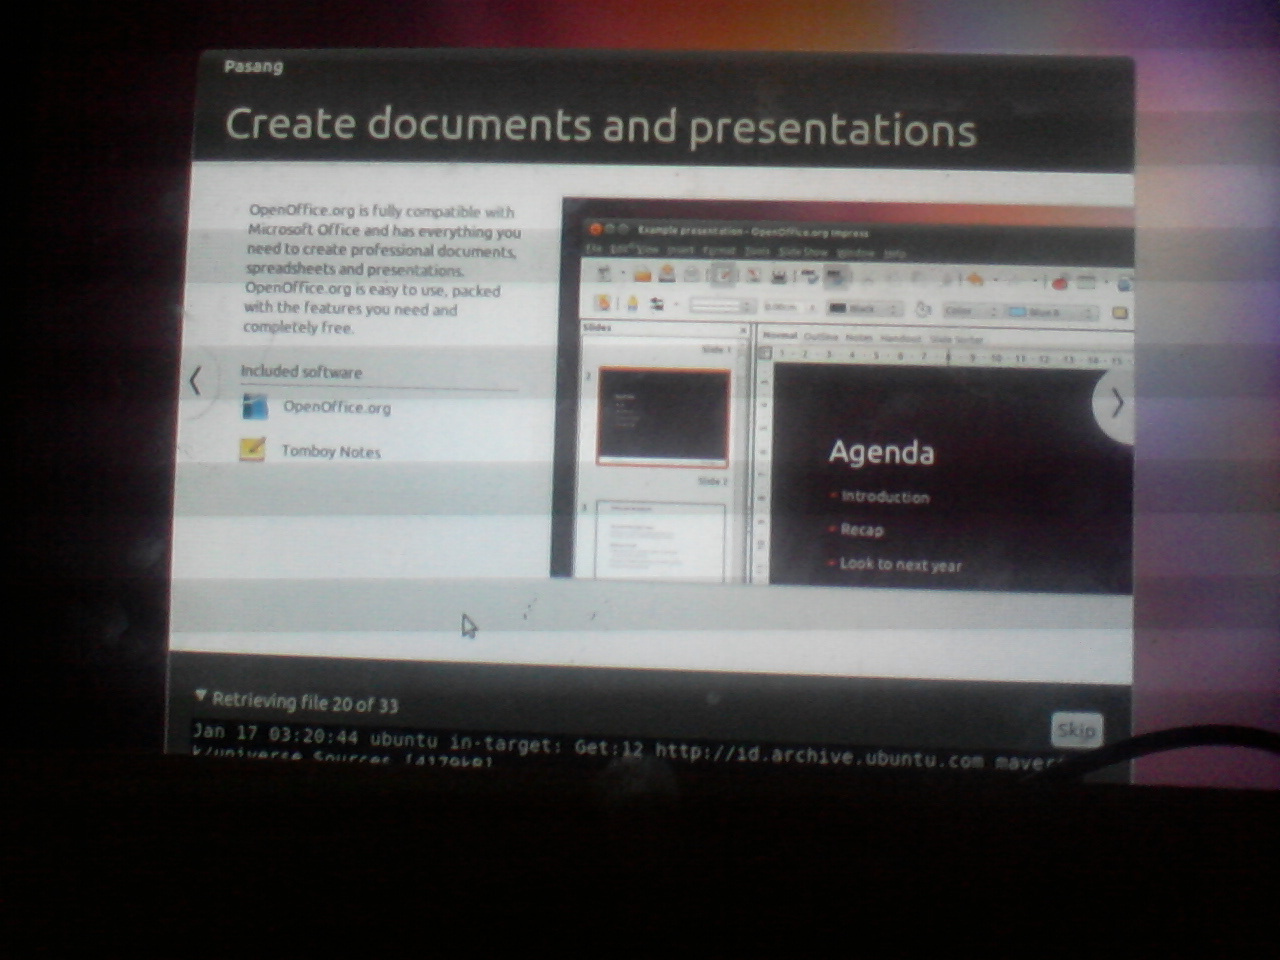Advance to the next slide with right chevron

click(1117, 403)
